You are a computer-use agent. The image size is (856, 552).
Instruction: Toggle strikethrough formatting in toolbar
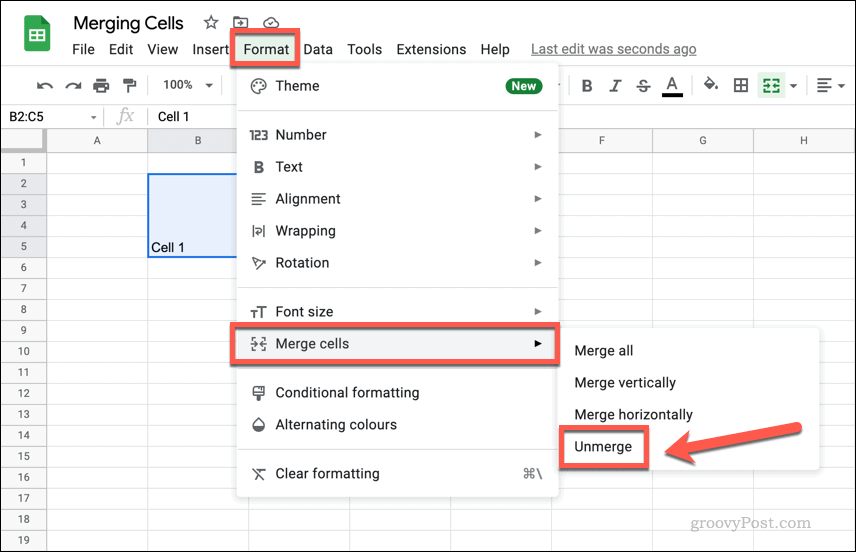coord(643,86)
